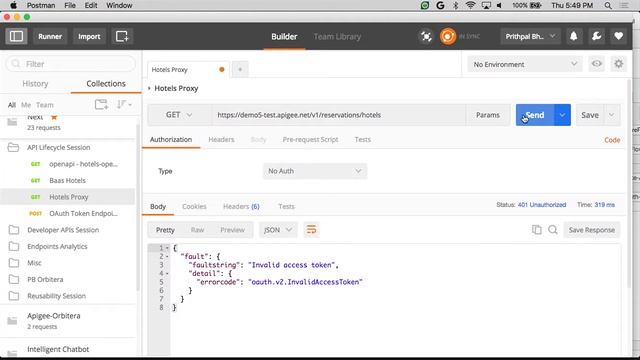
Task: Open macOS Spotlight search icon
Action: click(x=608, y=5)
